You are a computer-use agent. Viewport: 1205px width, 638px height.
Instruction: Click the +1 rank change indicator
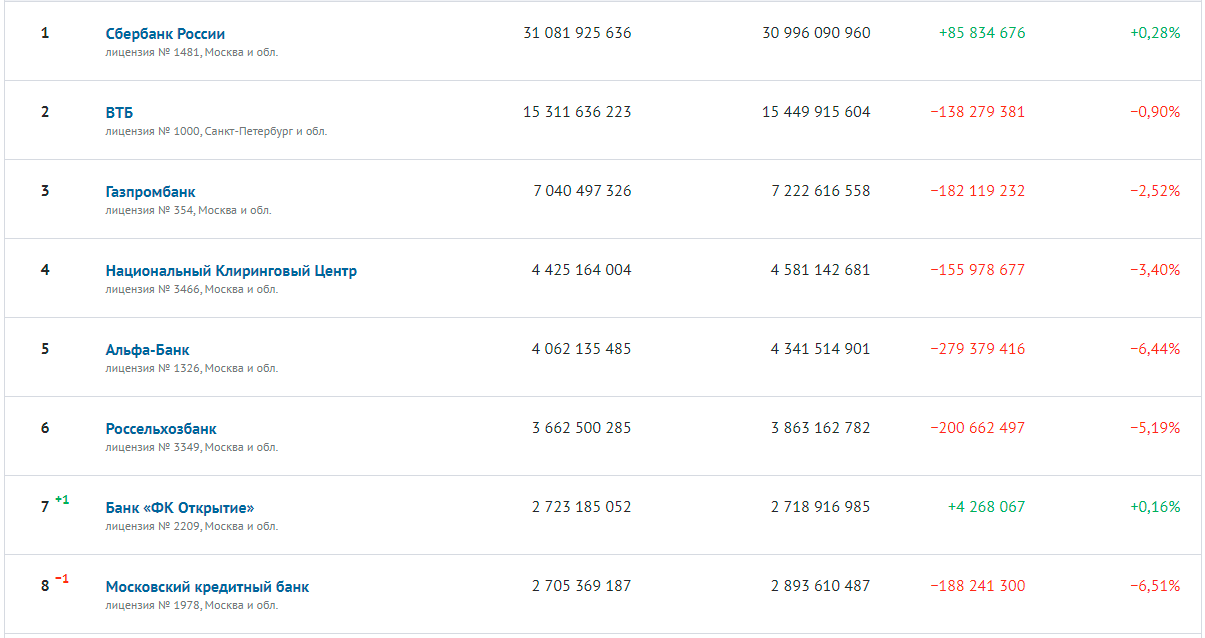[x=62, y=500]
